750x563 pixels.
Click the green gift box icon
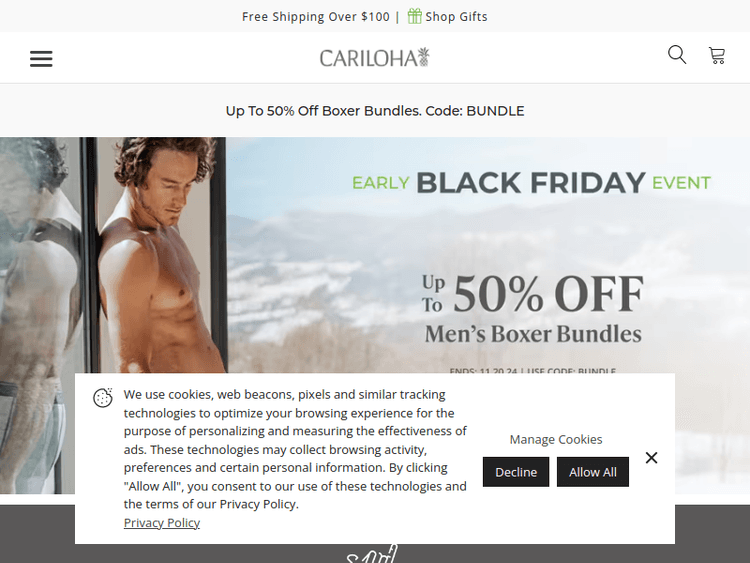[414, 16]
